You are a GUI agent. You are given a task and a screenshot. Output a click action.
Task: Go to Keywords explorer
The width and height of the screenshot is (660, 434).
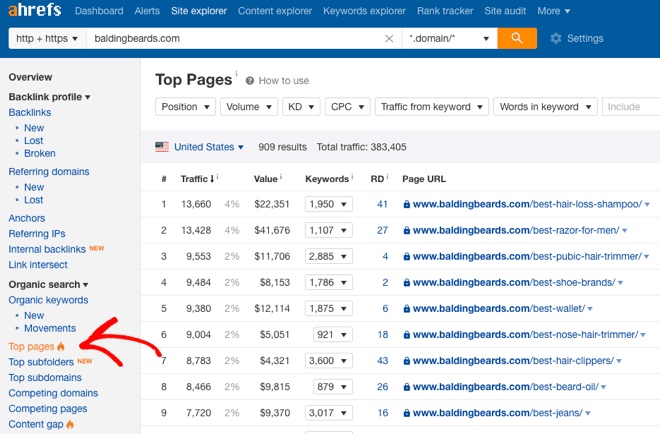click(x=365, y=11)
